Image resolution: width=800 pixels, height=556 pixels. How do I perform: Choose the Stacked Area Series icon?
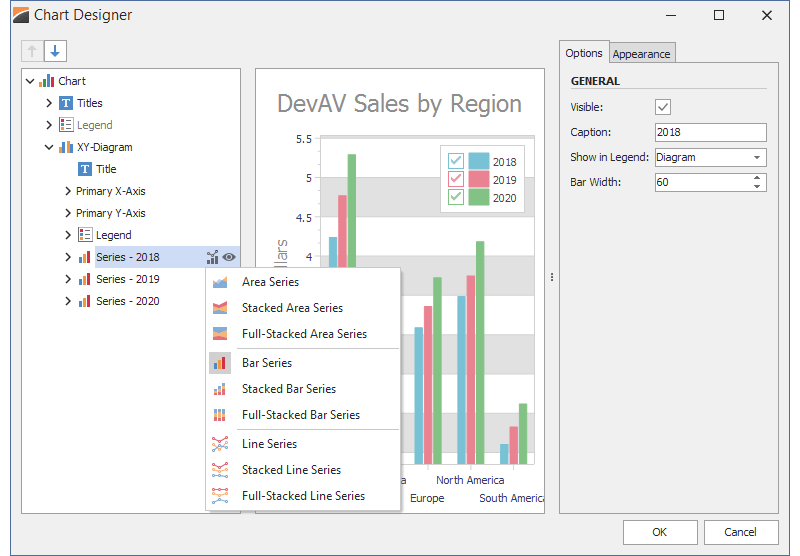[x=220, y=308]
